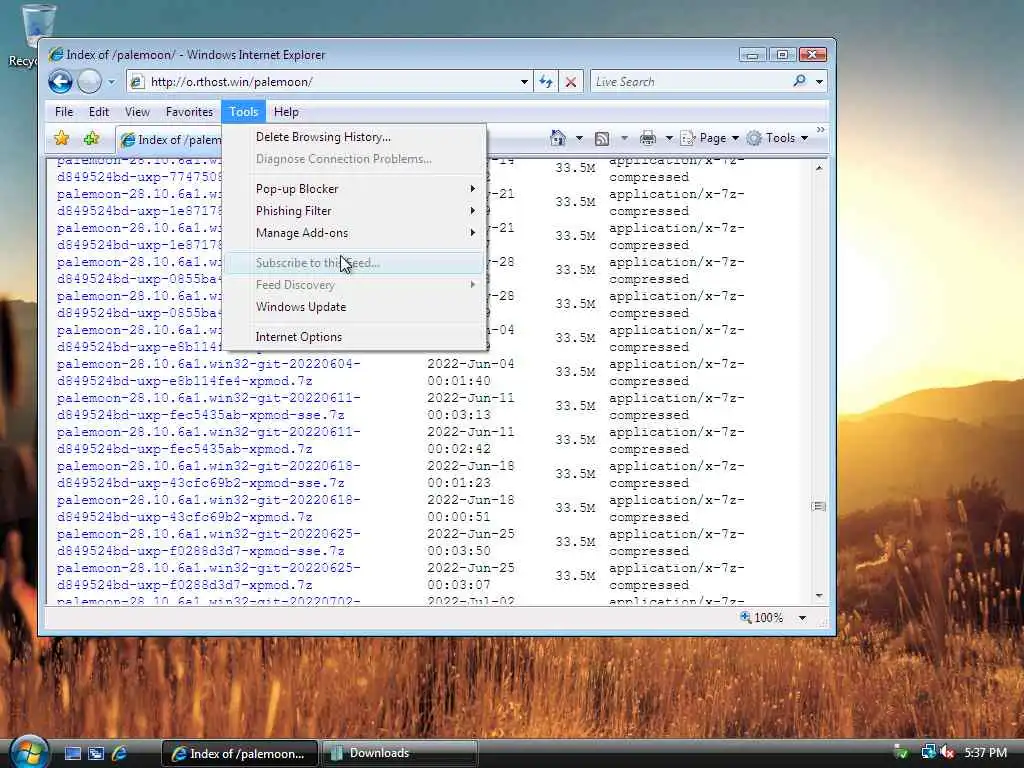The width and height of the screenshot is (1024, 768).
Task: Click Show Desktop quick launch icon
Action: pyautogui.click(x=73, y=754)
